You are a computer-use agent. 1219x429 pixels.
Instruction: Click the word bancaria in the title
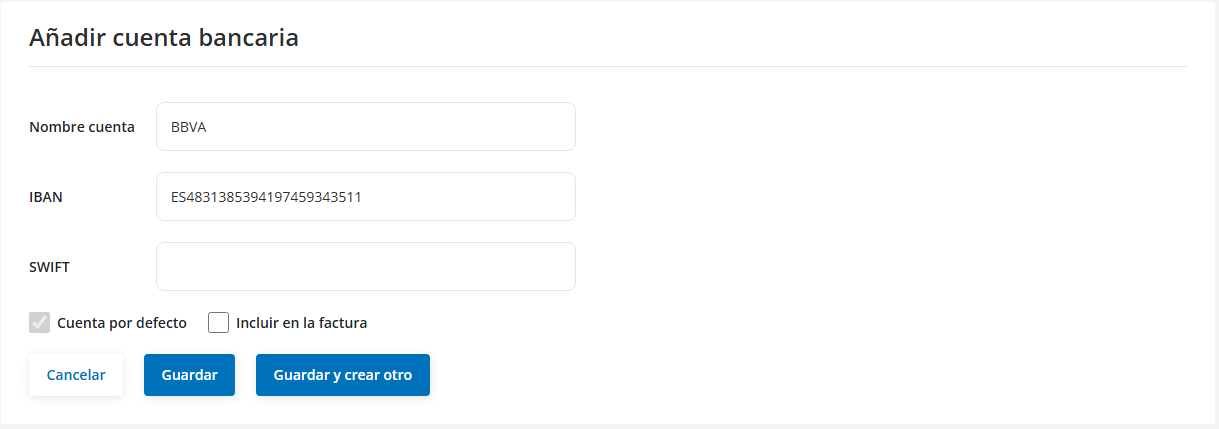(x=253, y=38)
